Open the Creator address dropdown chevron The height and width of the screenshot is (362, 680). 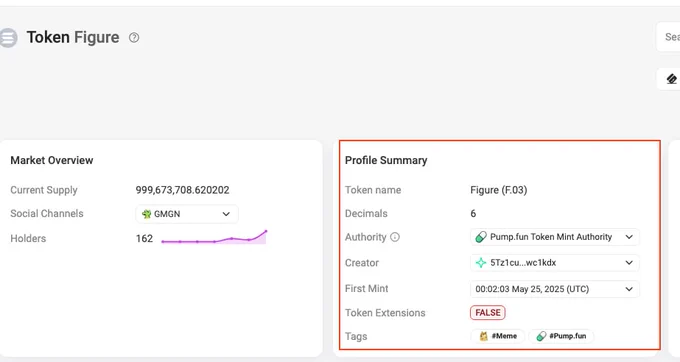(x=629, y=263)
